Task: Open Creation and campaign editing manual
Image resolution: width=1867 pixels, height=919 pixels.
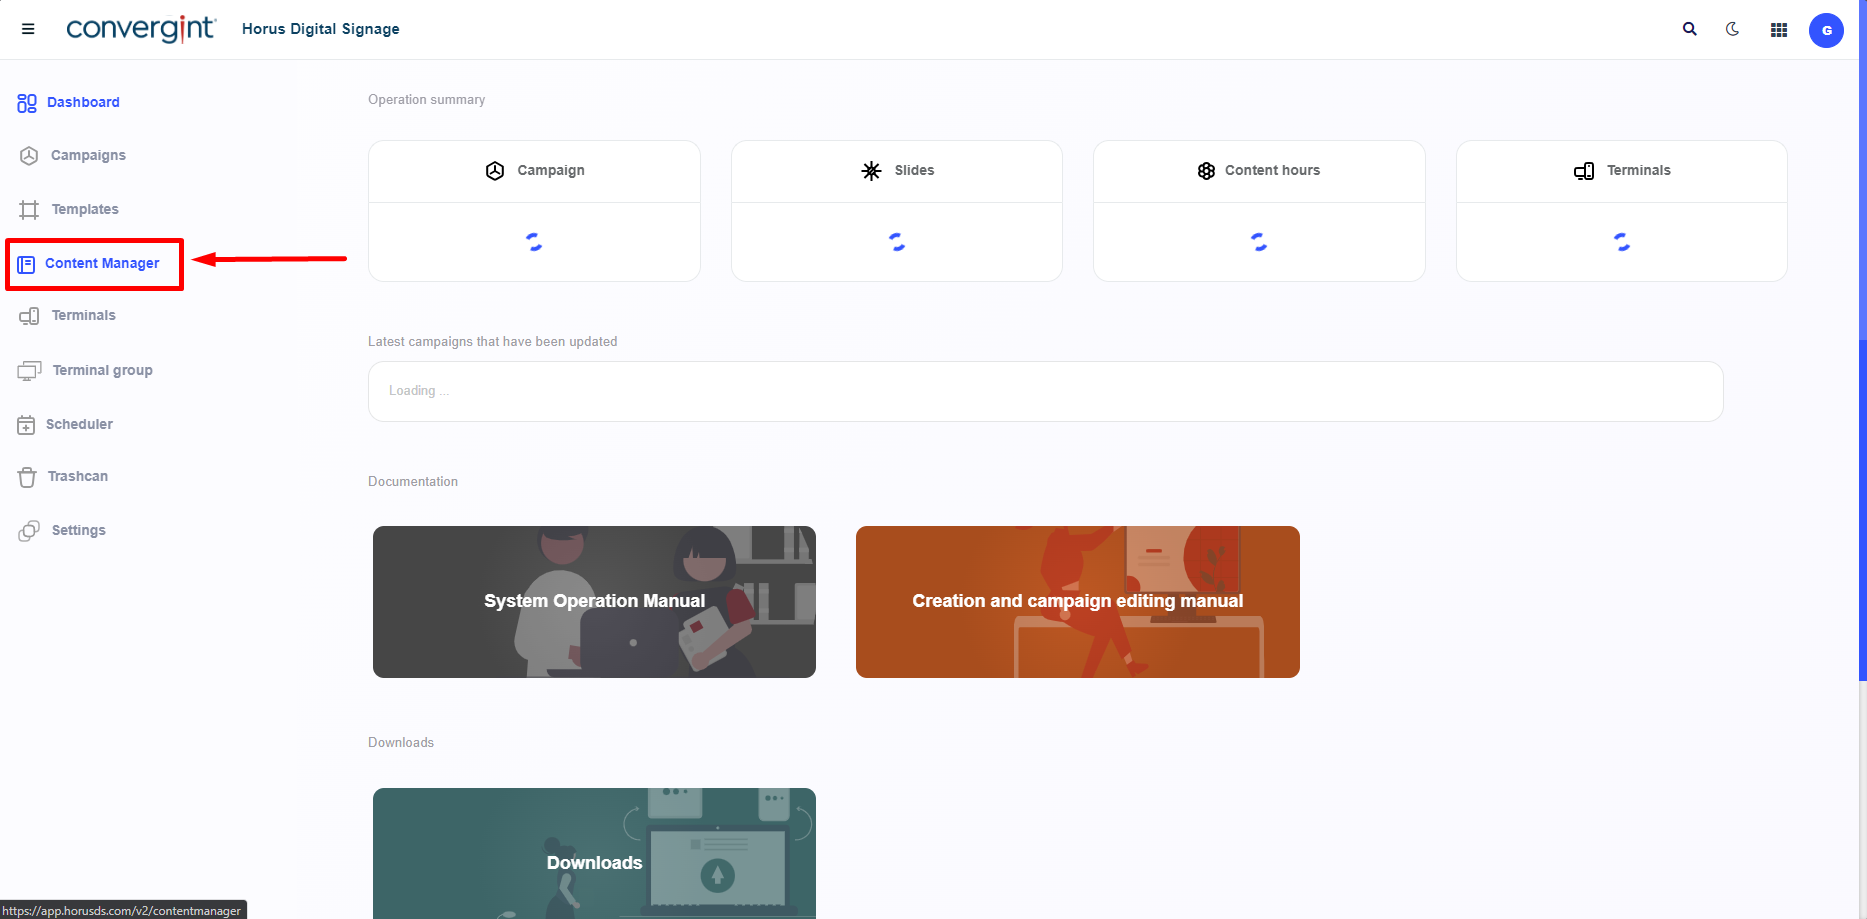Action: click(1077, 601)
